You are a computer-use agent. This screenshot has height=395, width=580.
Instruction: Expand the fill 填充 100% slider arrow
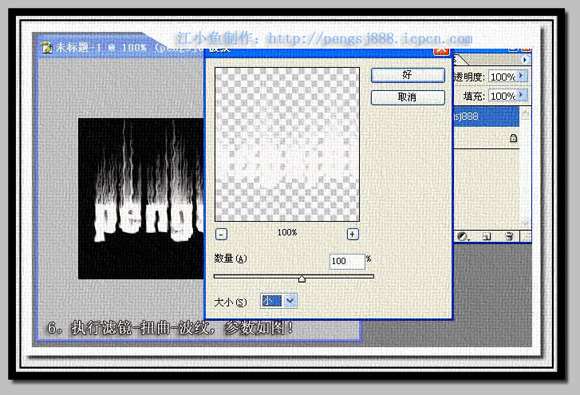(521, 95)
